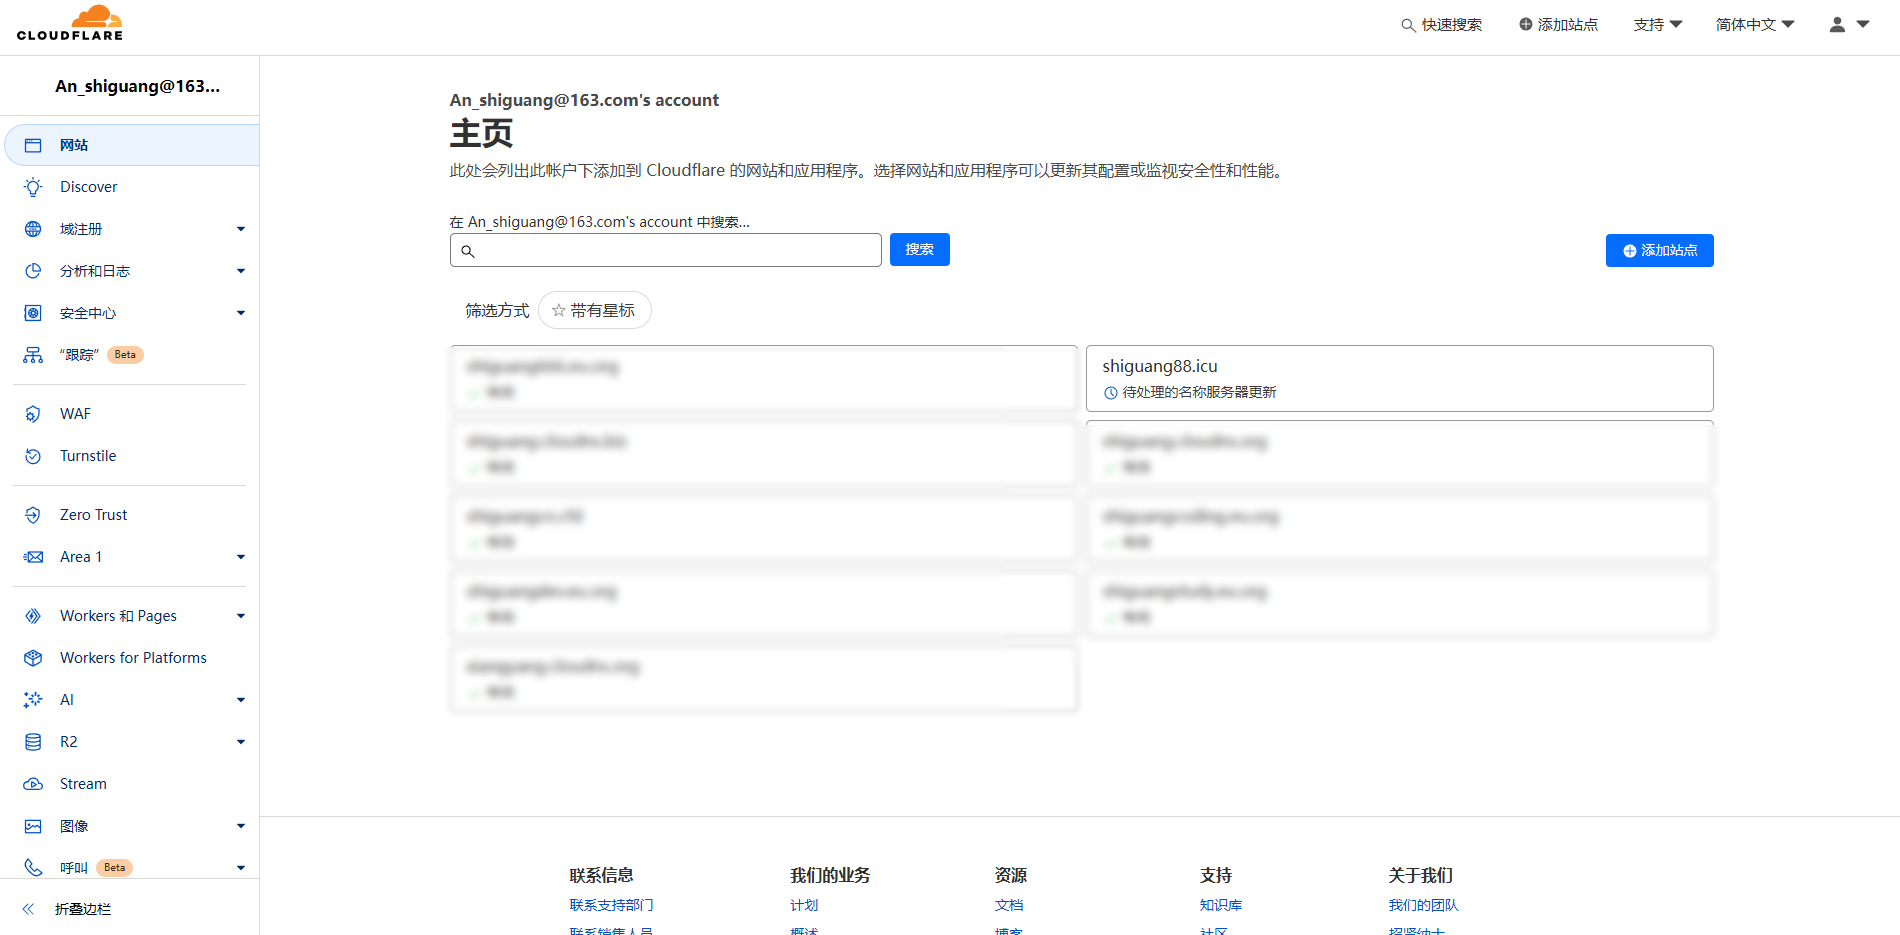This screenshot has height=935, width=1900.
Task: Open Stream from the sidebar
Action: pos(132,784)
